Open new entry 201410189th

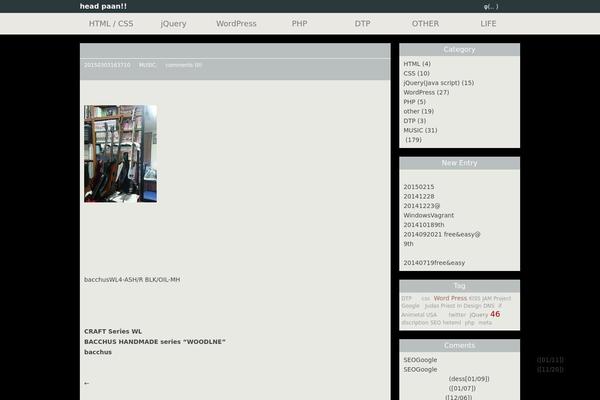point(424,225)
